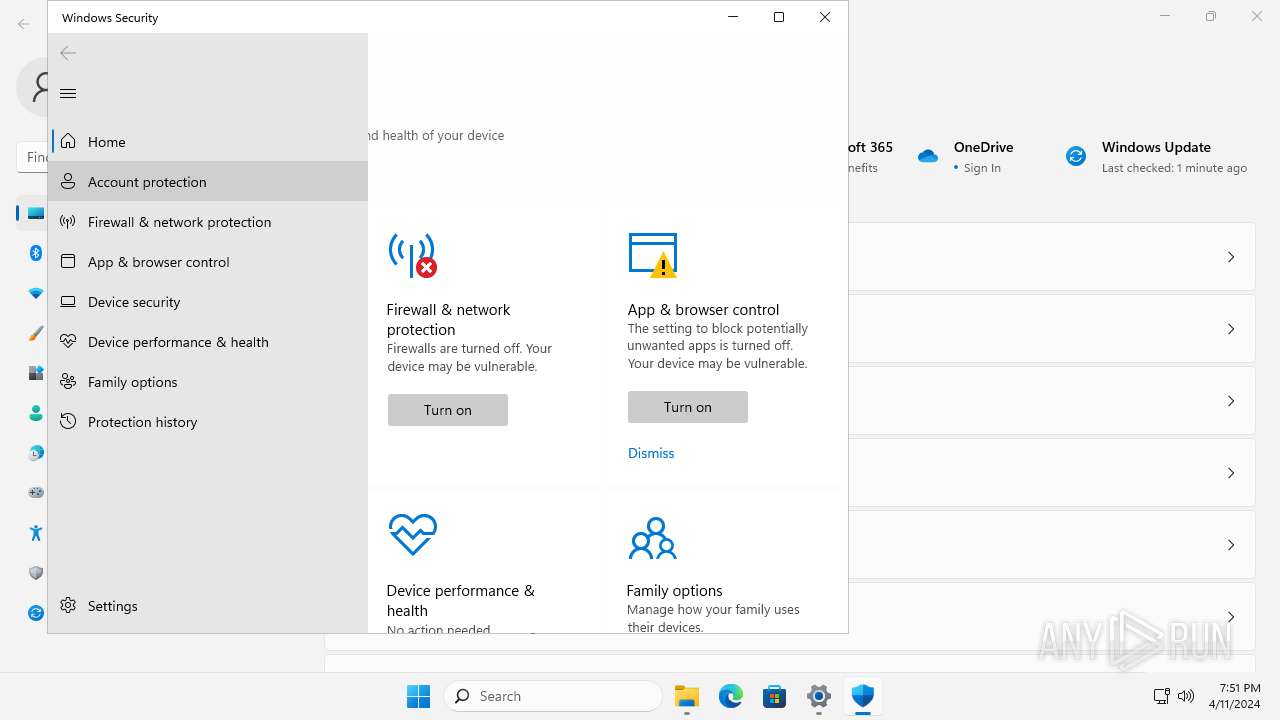The image size is (1280, 720).
Task: Turn on App & browser control protection
Action: [688, 407]
